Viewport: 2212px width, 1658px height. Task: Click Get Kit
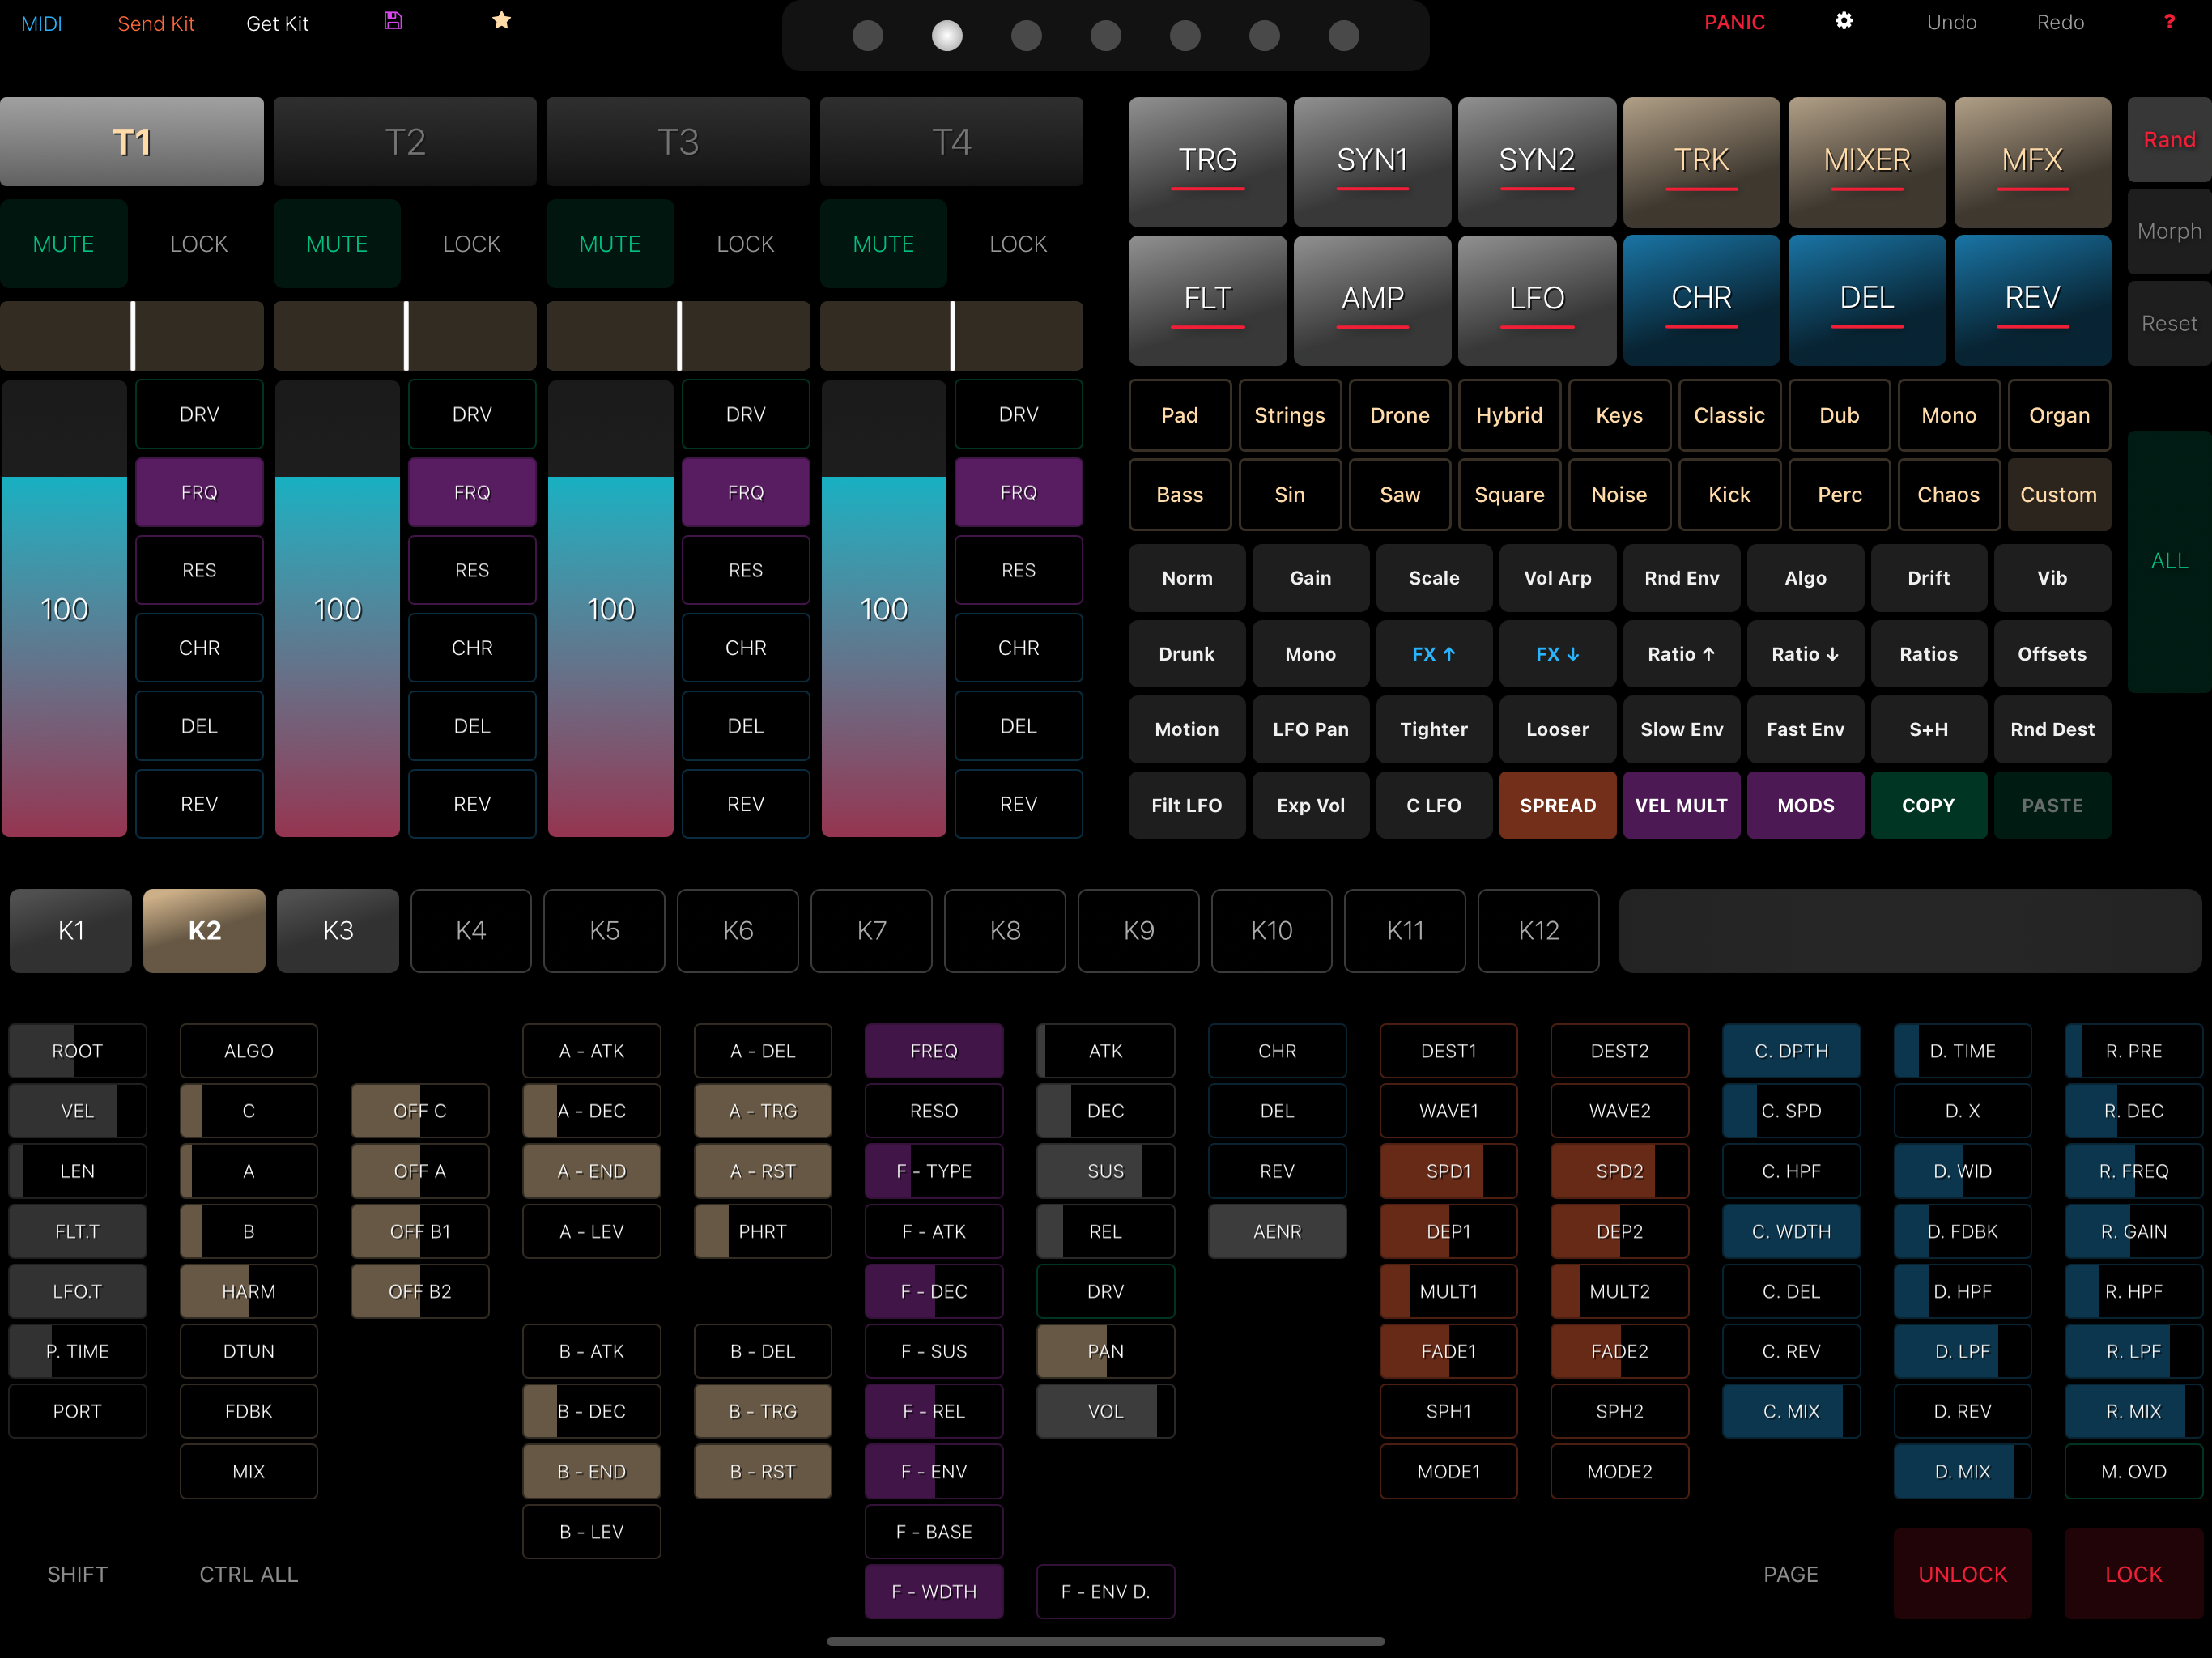coord(277,23)
